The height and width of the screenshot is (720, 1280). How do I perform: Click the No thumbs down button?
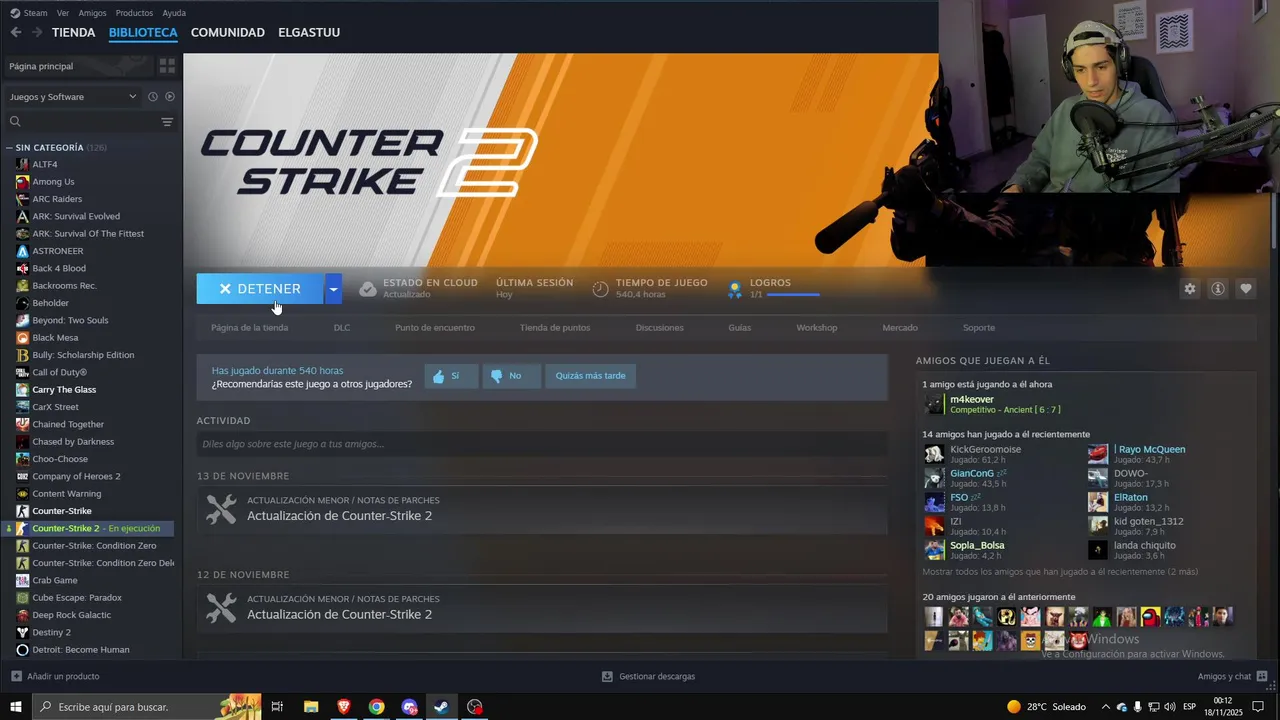(511, 376)
